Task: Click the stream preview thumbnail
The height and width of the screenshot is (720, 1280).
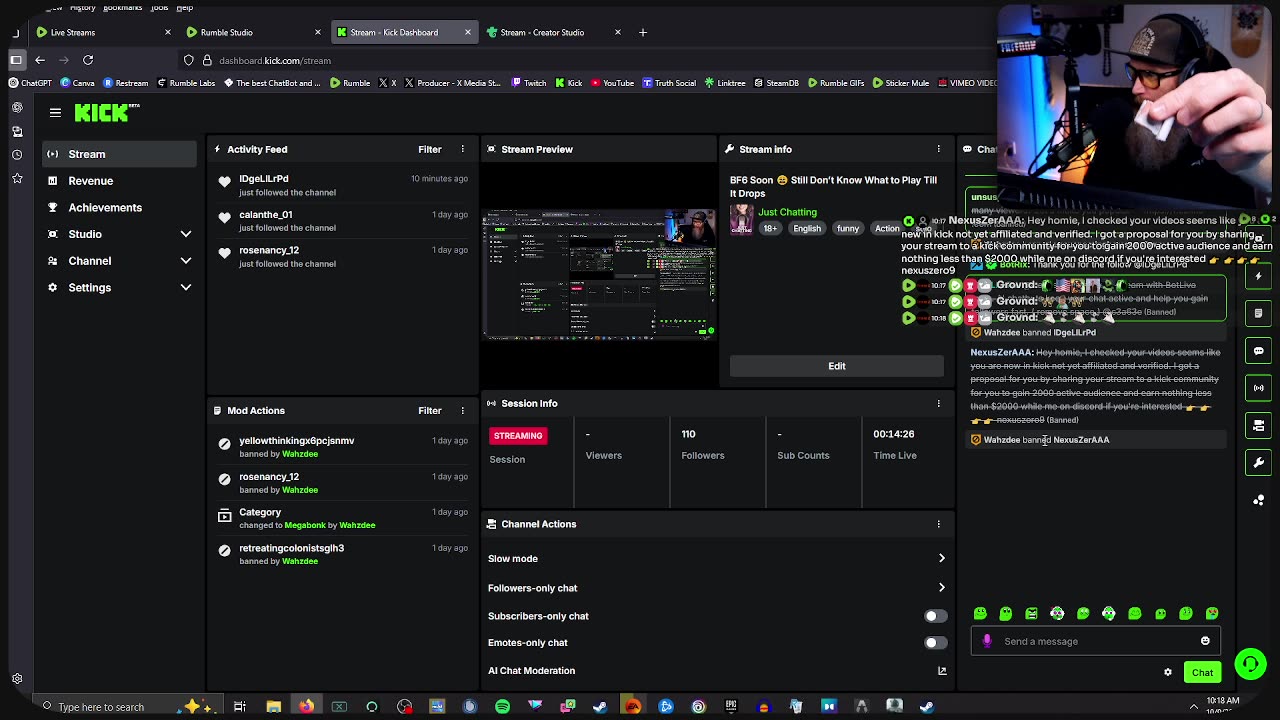Action: point(599,274)
